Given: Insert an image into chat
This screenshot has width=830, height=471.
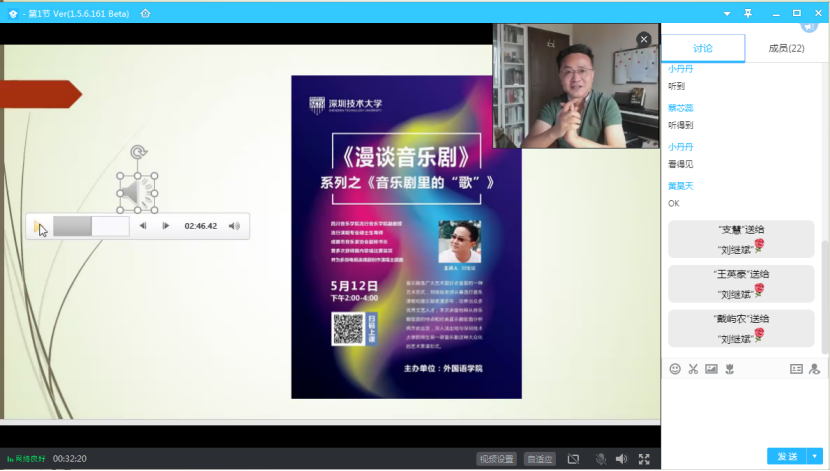Looking at the screenshot, I should pyautogui.click(x=711, y=369).
